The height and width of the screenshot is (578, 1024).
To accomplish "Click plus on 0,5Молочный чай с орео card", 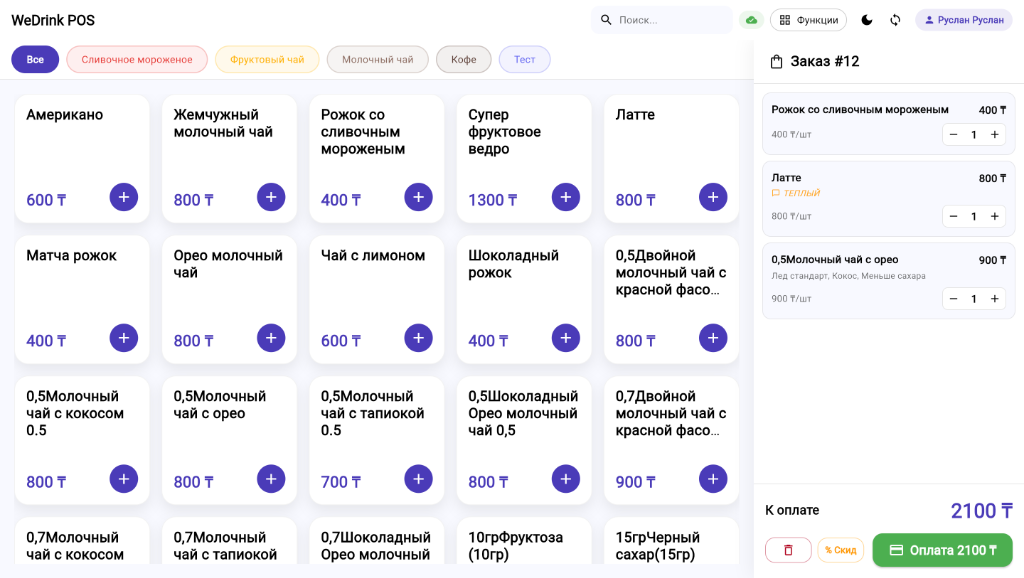I will [271, 479].
